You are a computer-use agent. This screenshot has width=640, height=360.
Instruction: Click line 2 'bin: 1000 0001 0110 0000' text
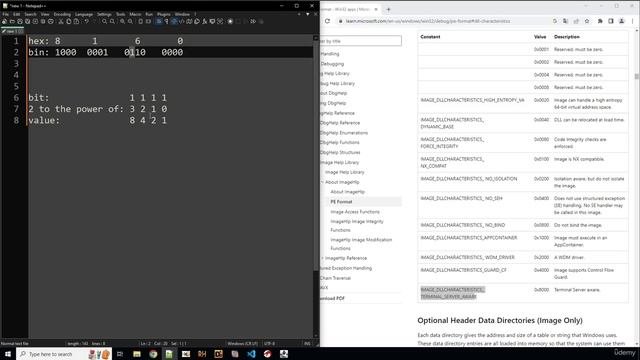click(x=106, y=52)
